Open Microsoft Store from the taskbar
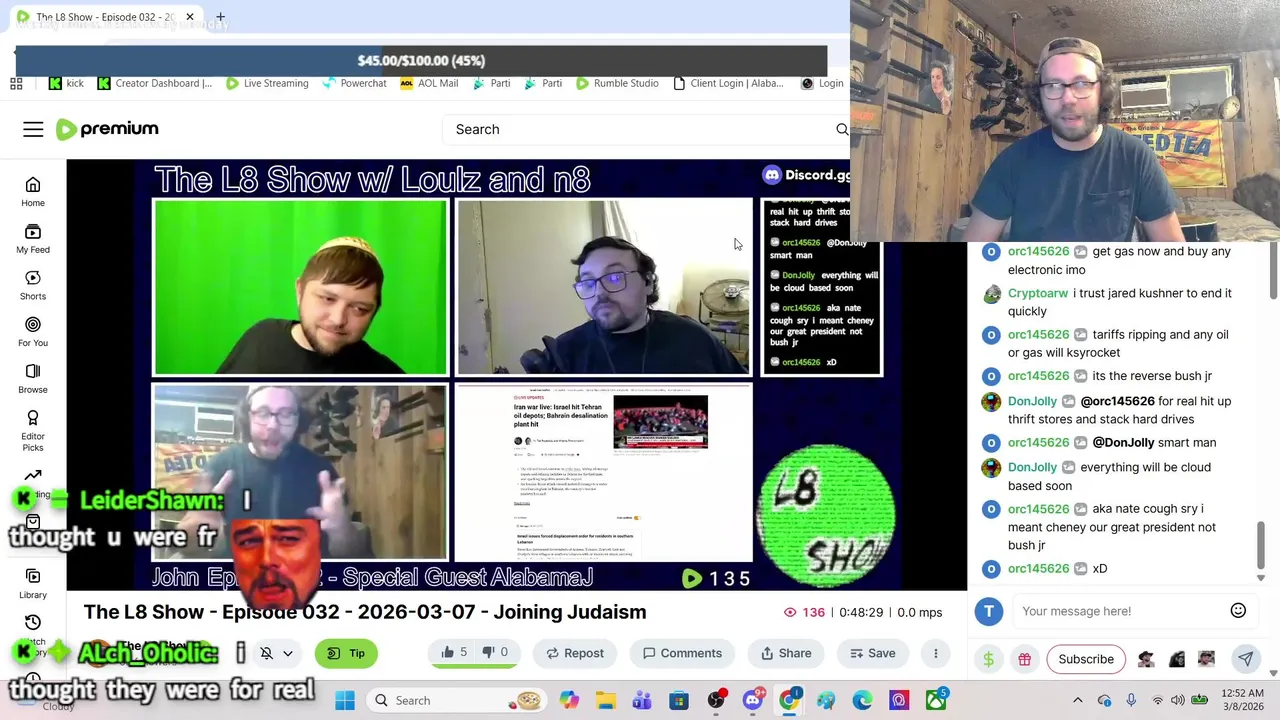This screenshot has width=1280, height=720. click(679, 700)
